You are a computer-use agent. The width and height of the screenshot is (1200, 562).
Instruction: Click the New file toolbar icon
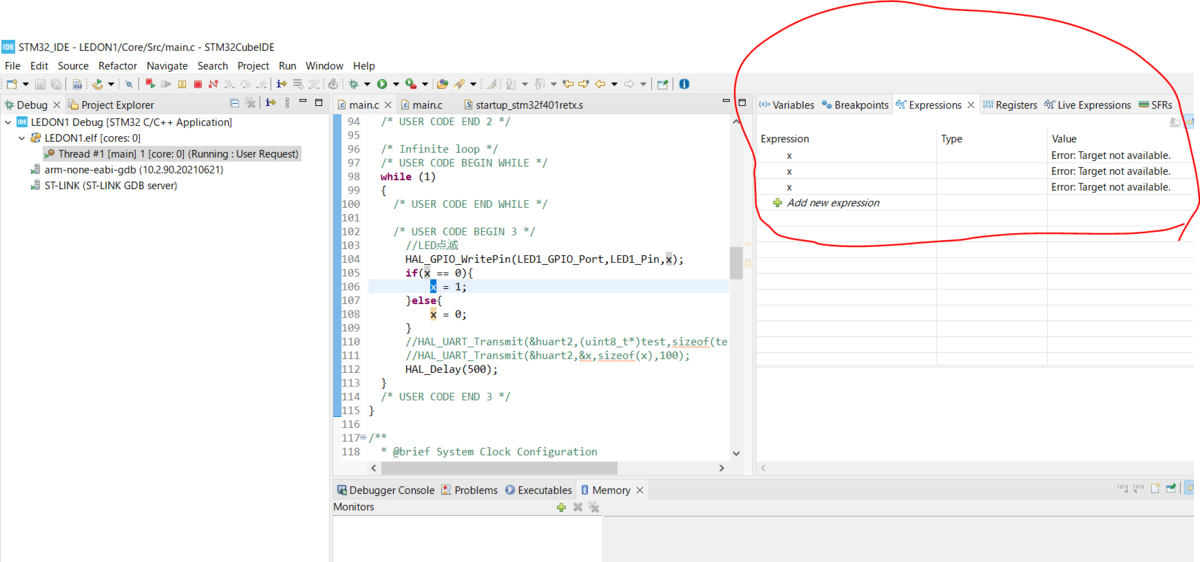pyautogui.click(x=10, y=85)
